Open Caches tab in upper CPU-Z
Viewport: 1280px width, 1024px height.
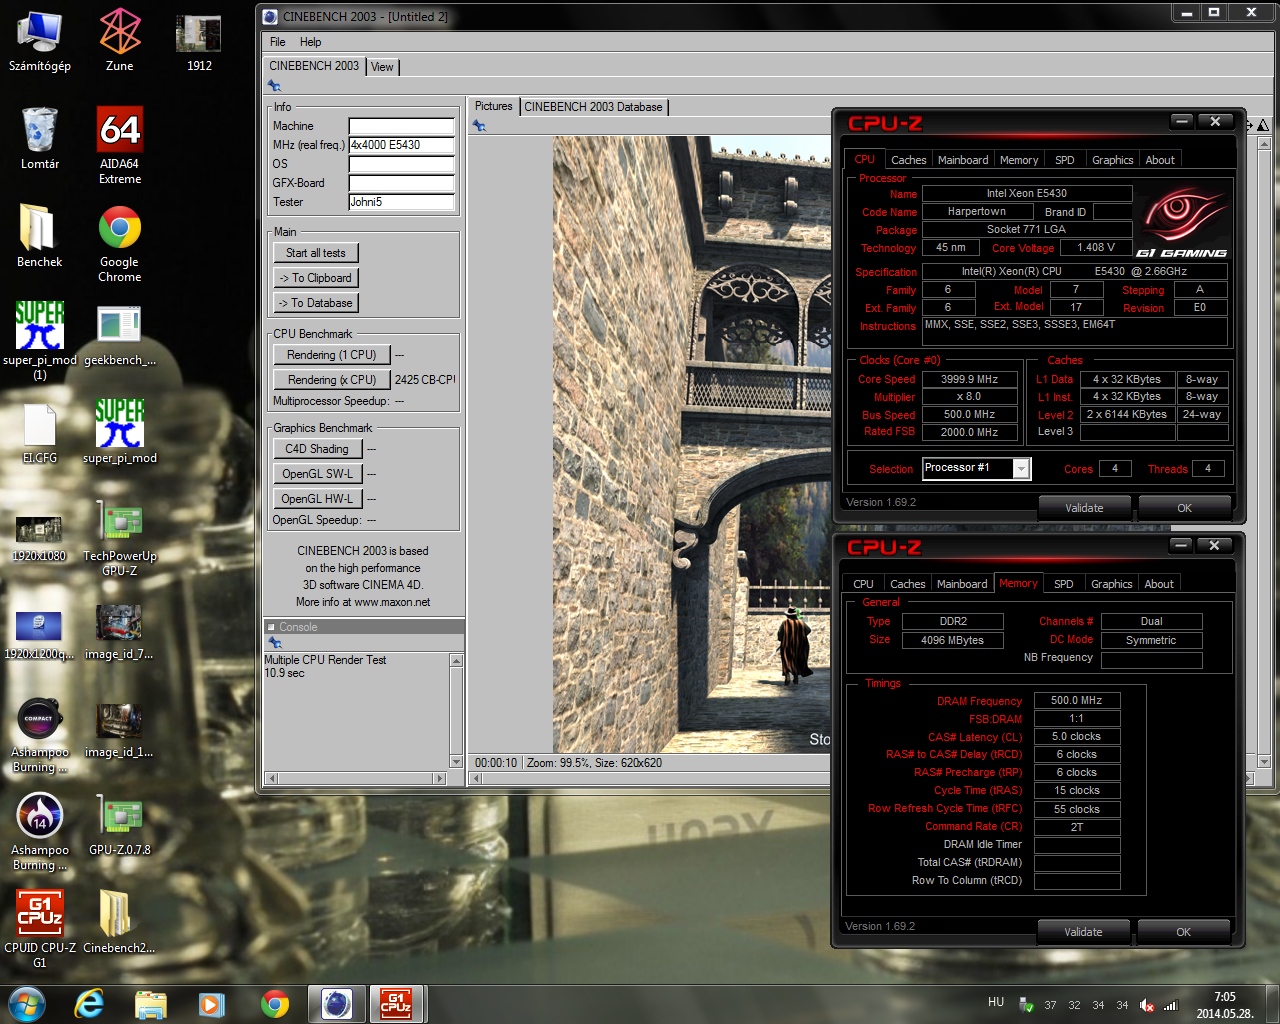(908, 160)
